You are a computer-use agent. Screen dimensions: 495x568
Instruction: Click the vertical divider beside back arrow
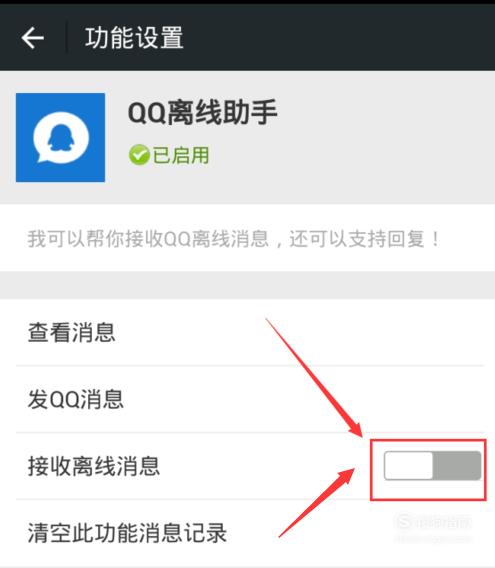66,37
